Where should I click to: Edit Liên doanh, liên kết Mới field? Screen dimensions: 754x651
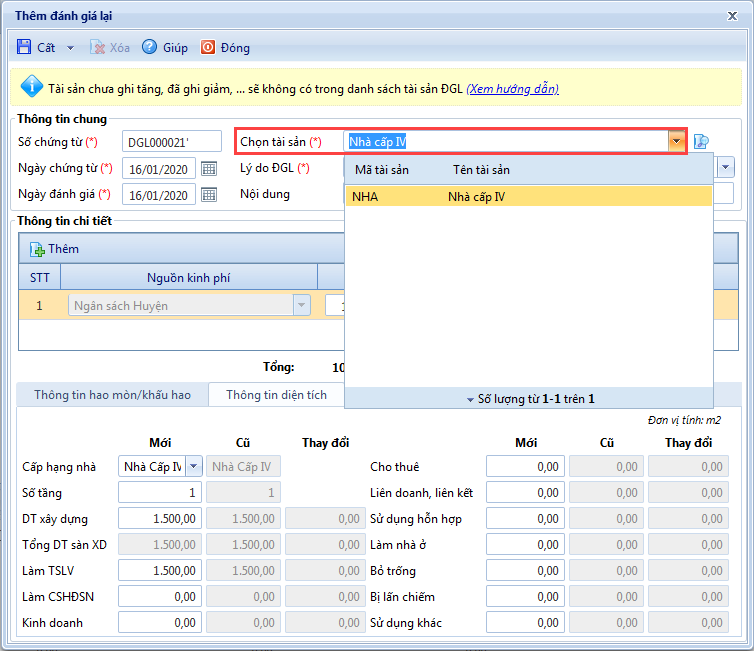pos(526,492)
